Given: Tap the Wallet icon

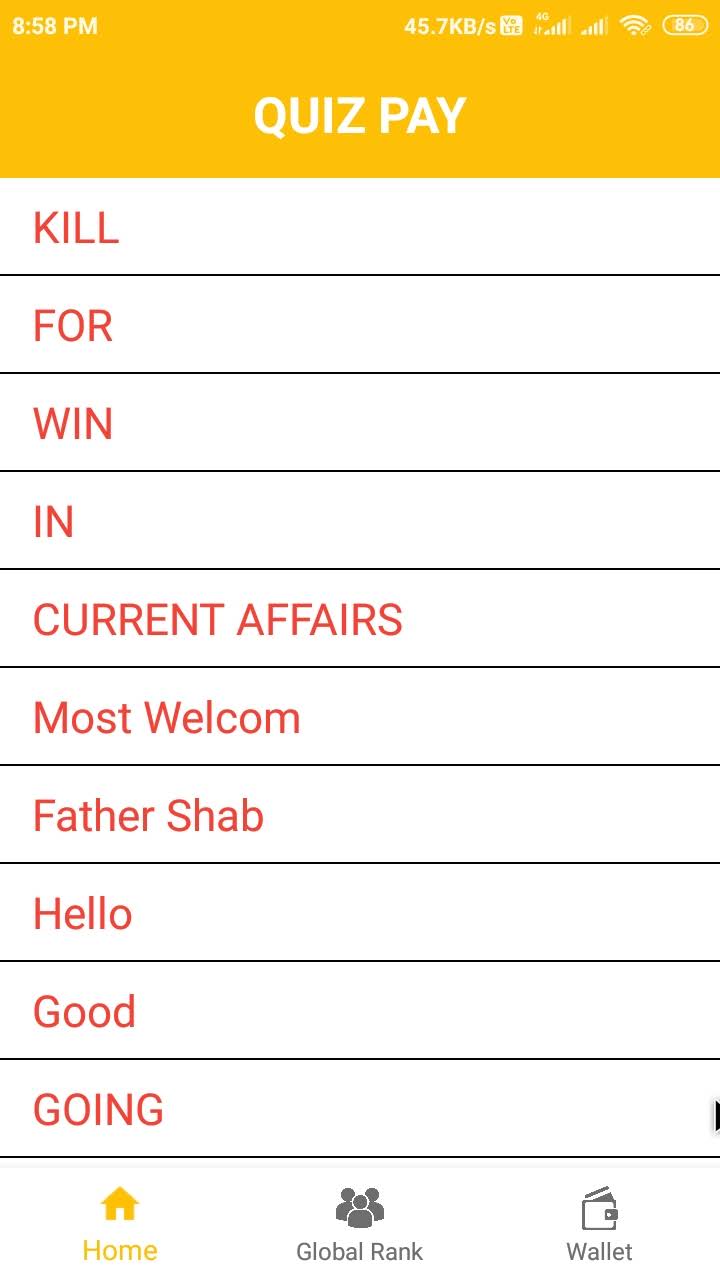Looking at the screenshot, I should pyautogui.click(x=600, y=1208).
